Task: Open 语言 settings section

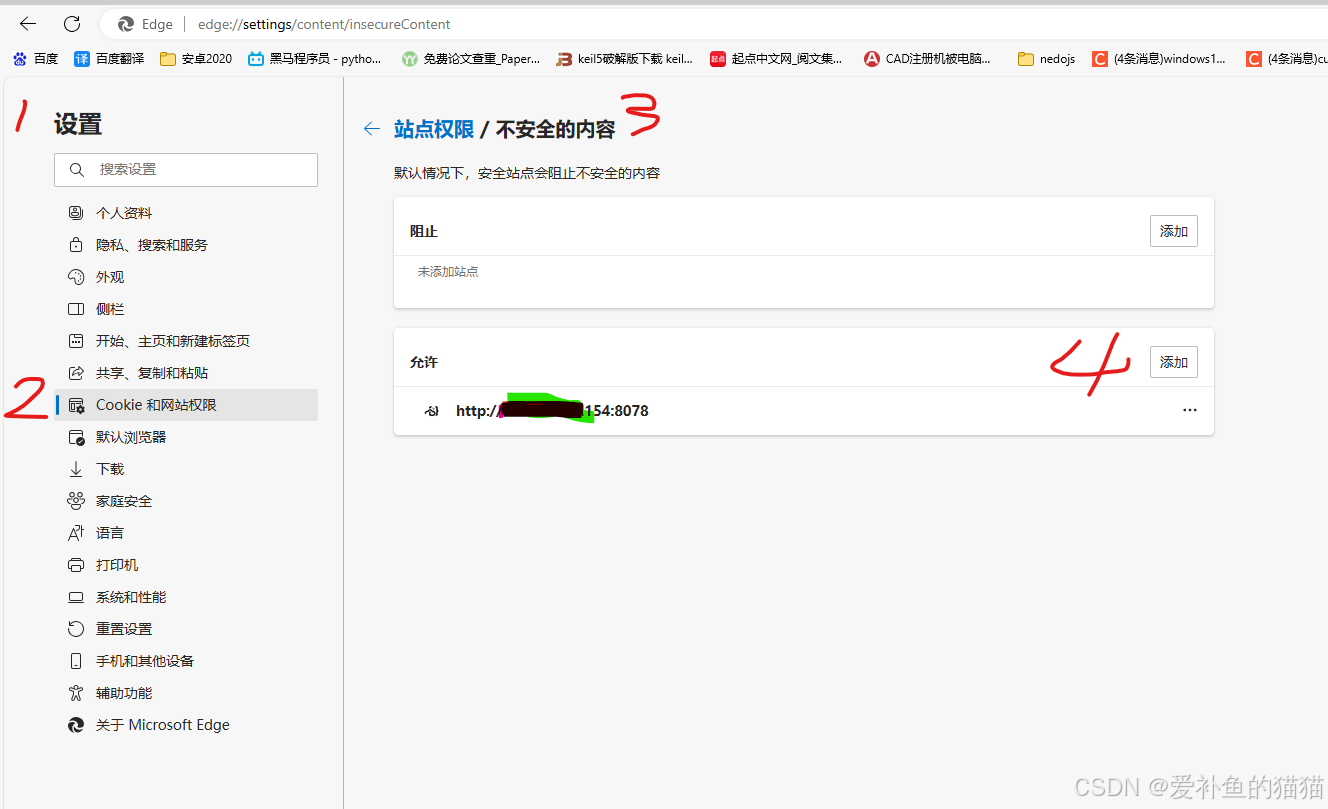Action: tap(186, 533)
